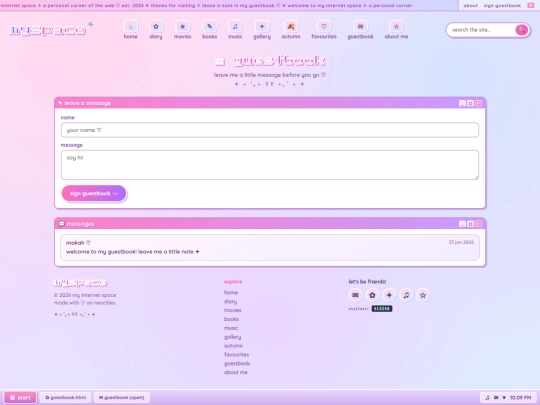Click the myspace logo in header
The height and width of the screenshot is (405, 540).
click(48, 31)
